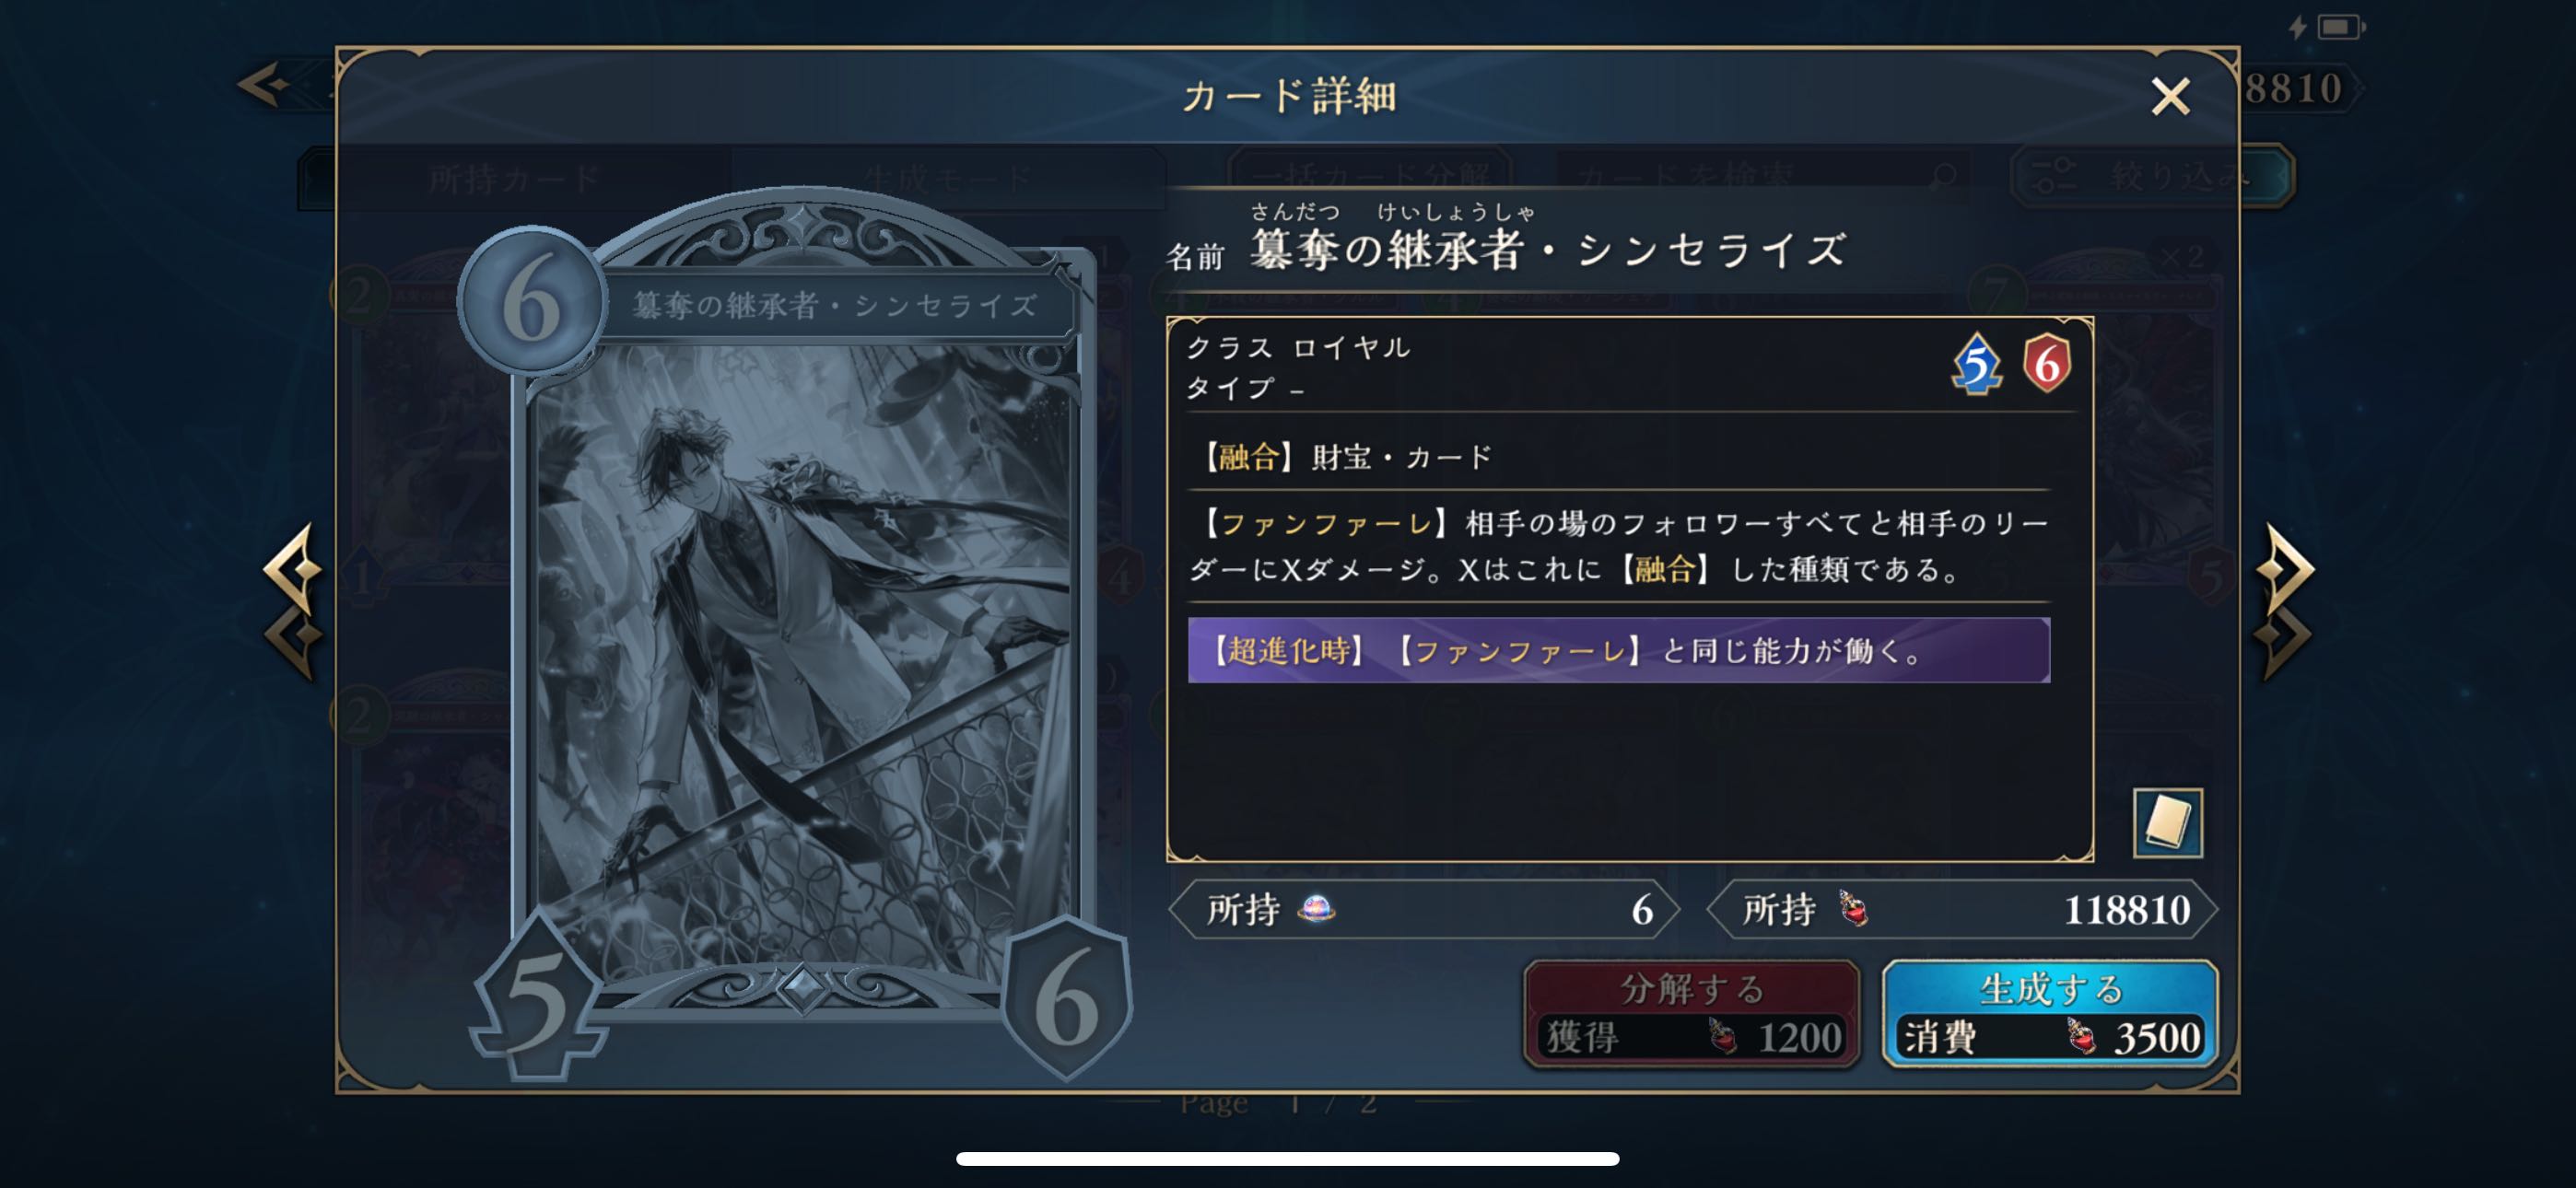Go to the previous card with left arrow
This screenshot has width=2576, height=1188.
pyautogui.click(x=292, y=602)
